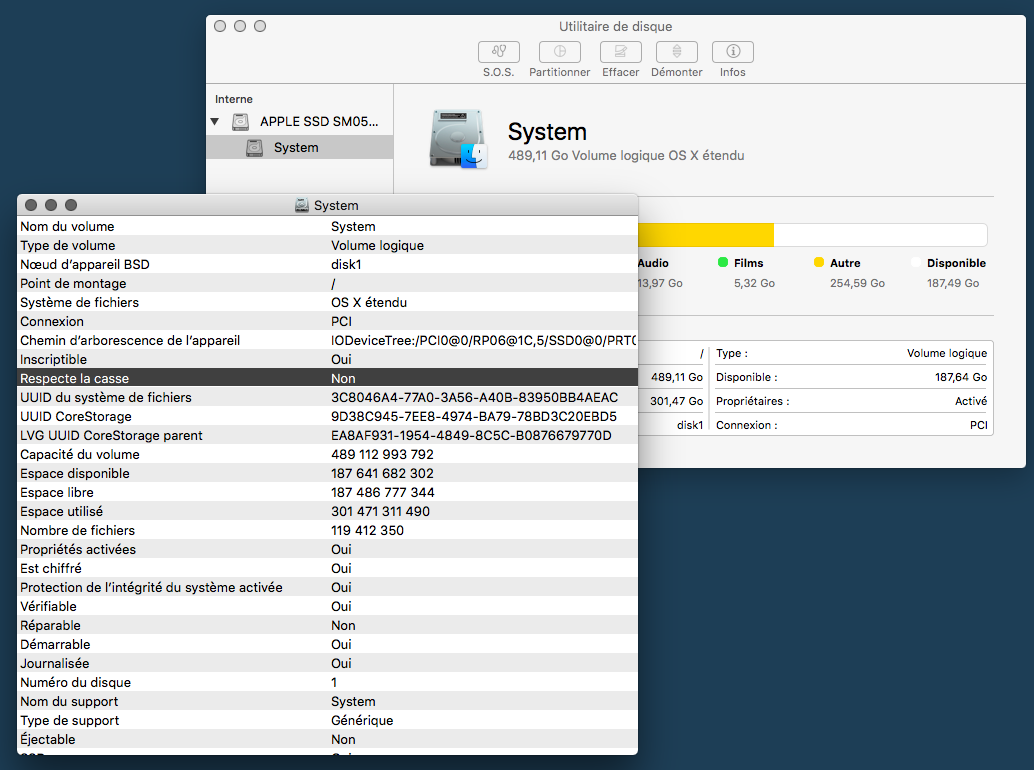Click the System volume icon in sidebar
This screenshot has width=1034, height=770.
(x=254, y=148)
